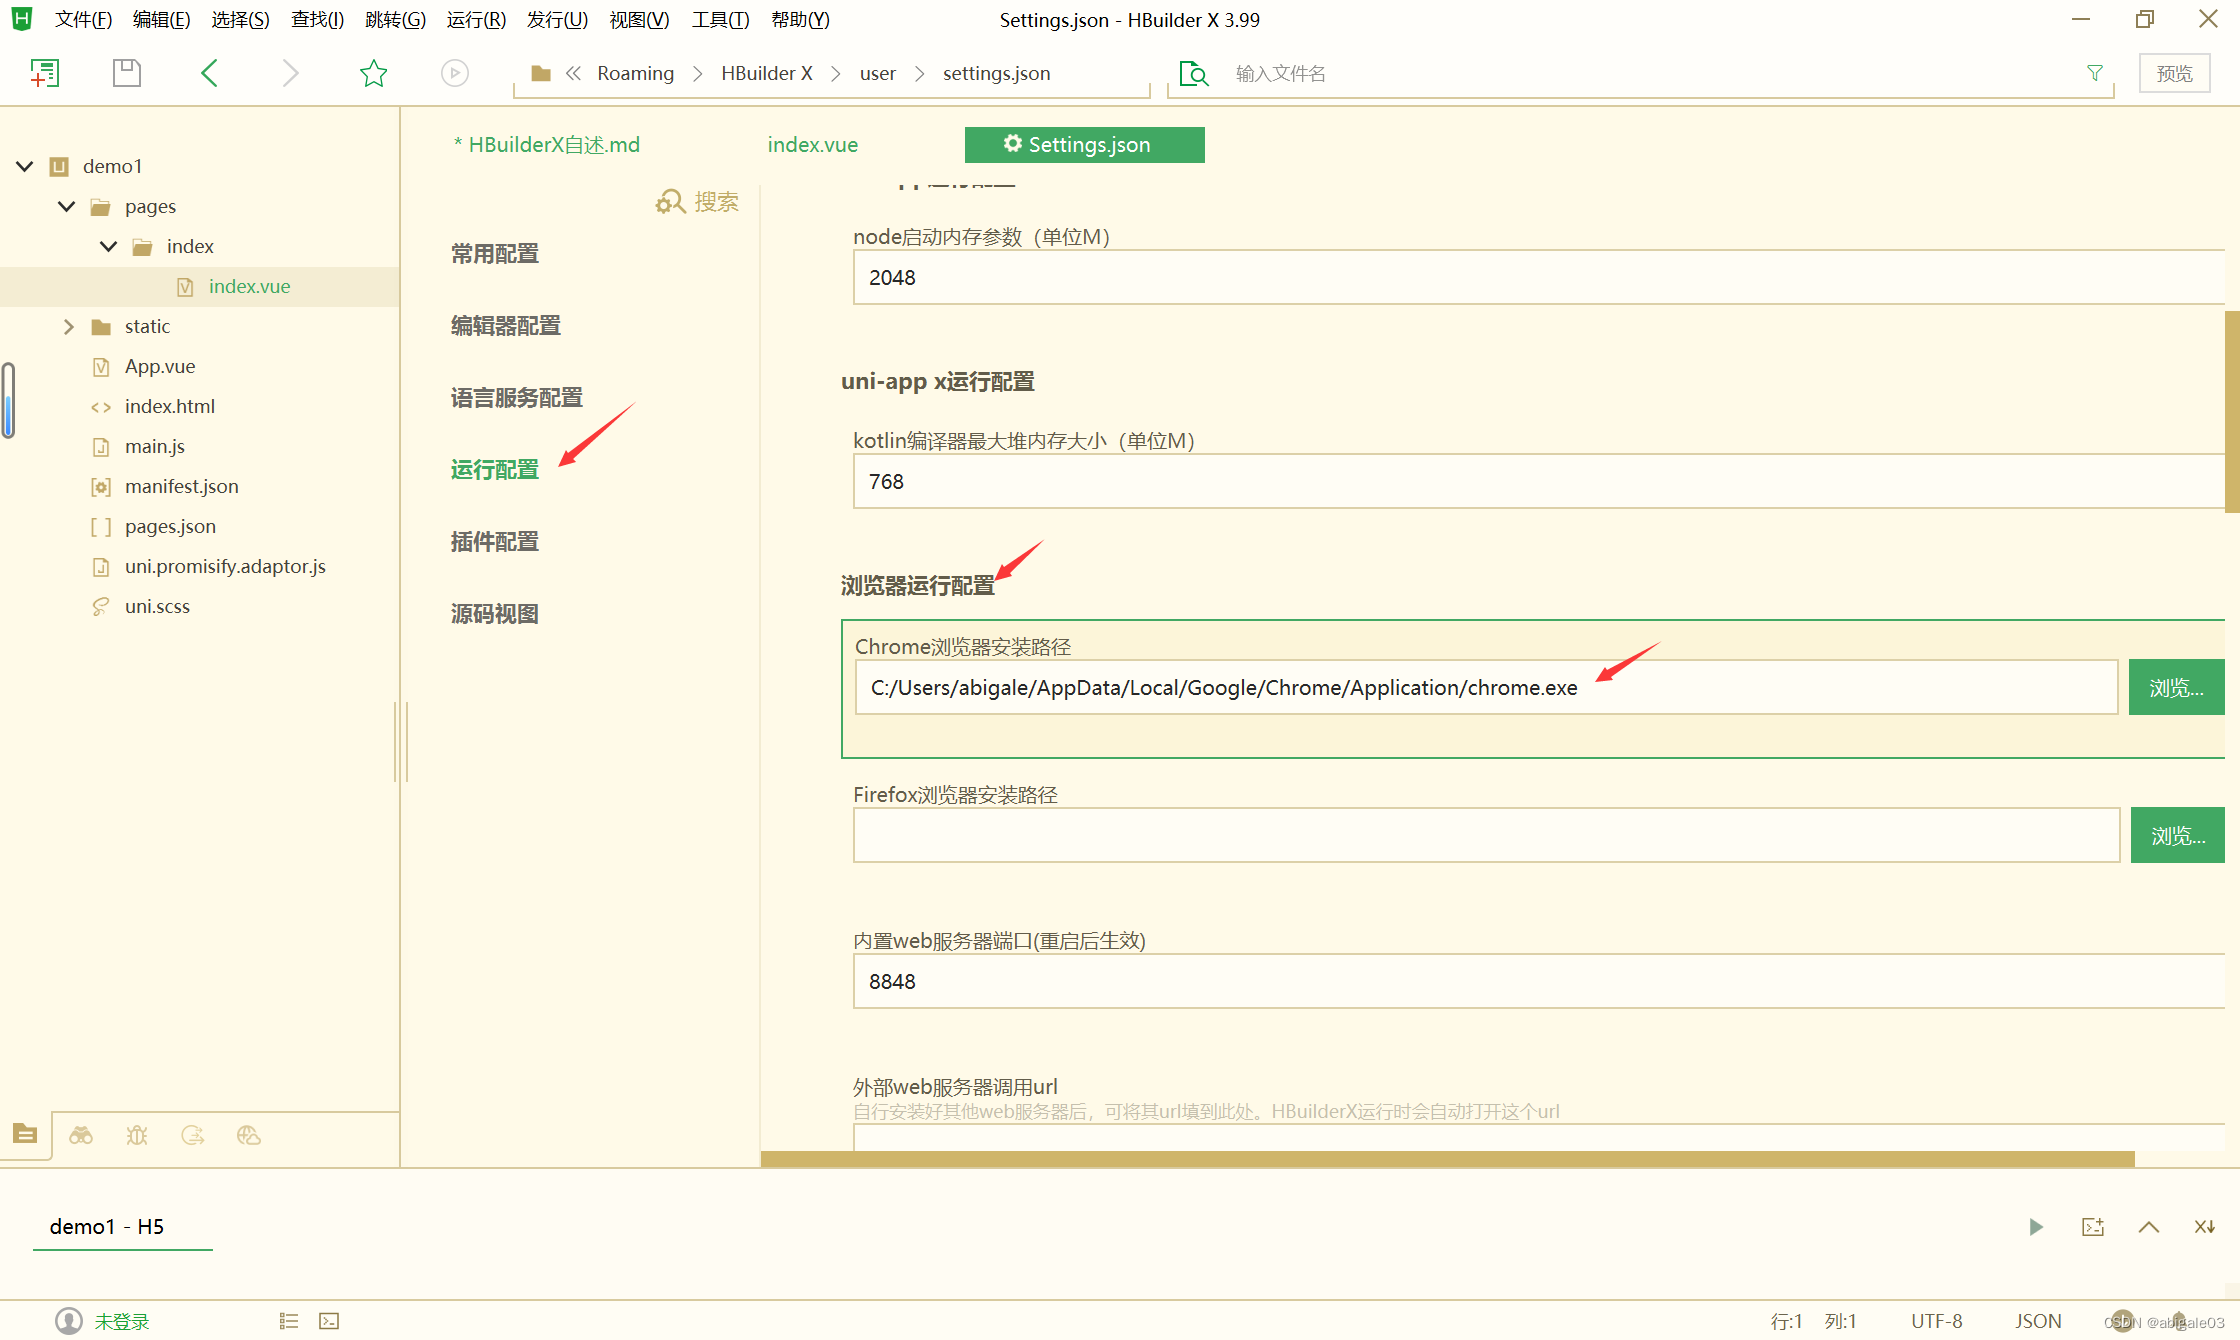This screenshot has width=2240, height=1340.
Task: Browse for Chrome installation path
Action: tap(2176, 687)
